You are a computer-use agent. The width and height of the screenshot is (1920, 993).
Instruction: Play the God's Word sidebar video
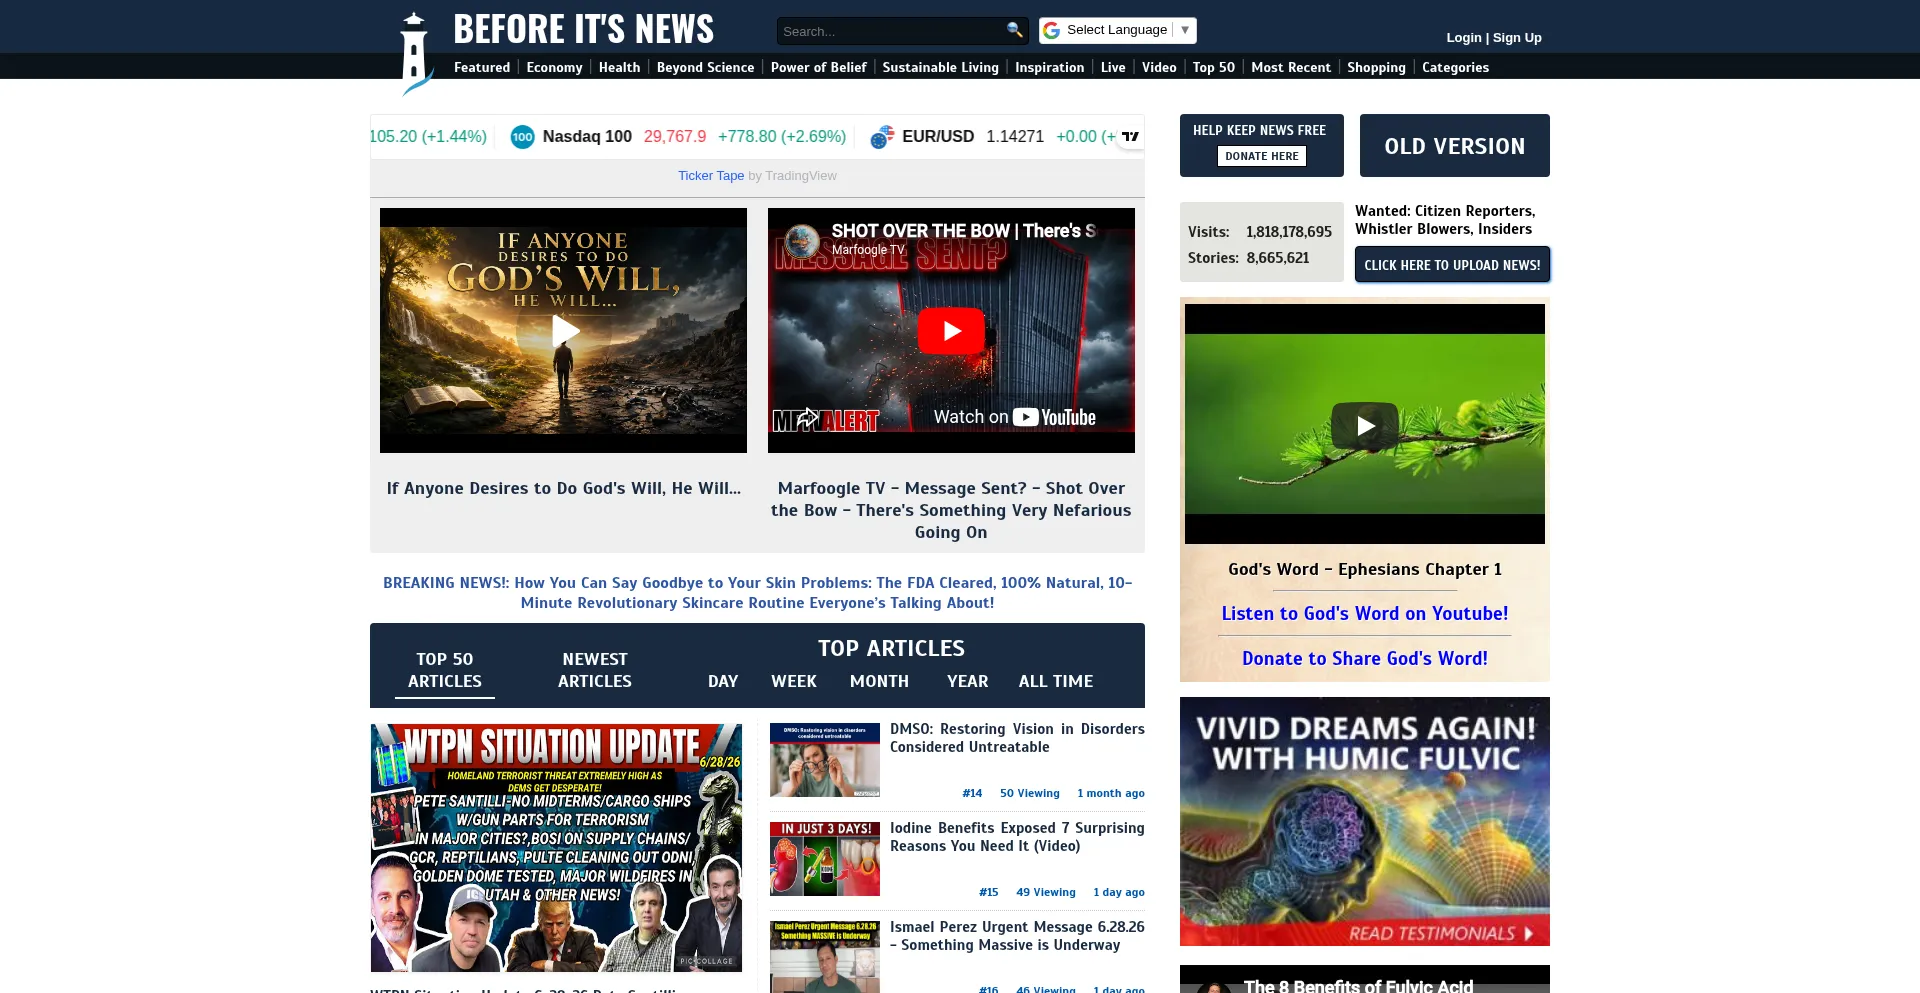pos(1365,426)
